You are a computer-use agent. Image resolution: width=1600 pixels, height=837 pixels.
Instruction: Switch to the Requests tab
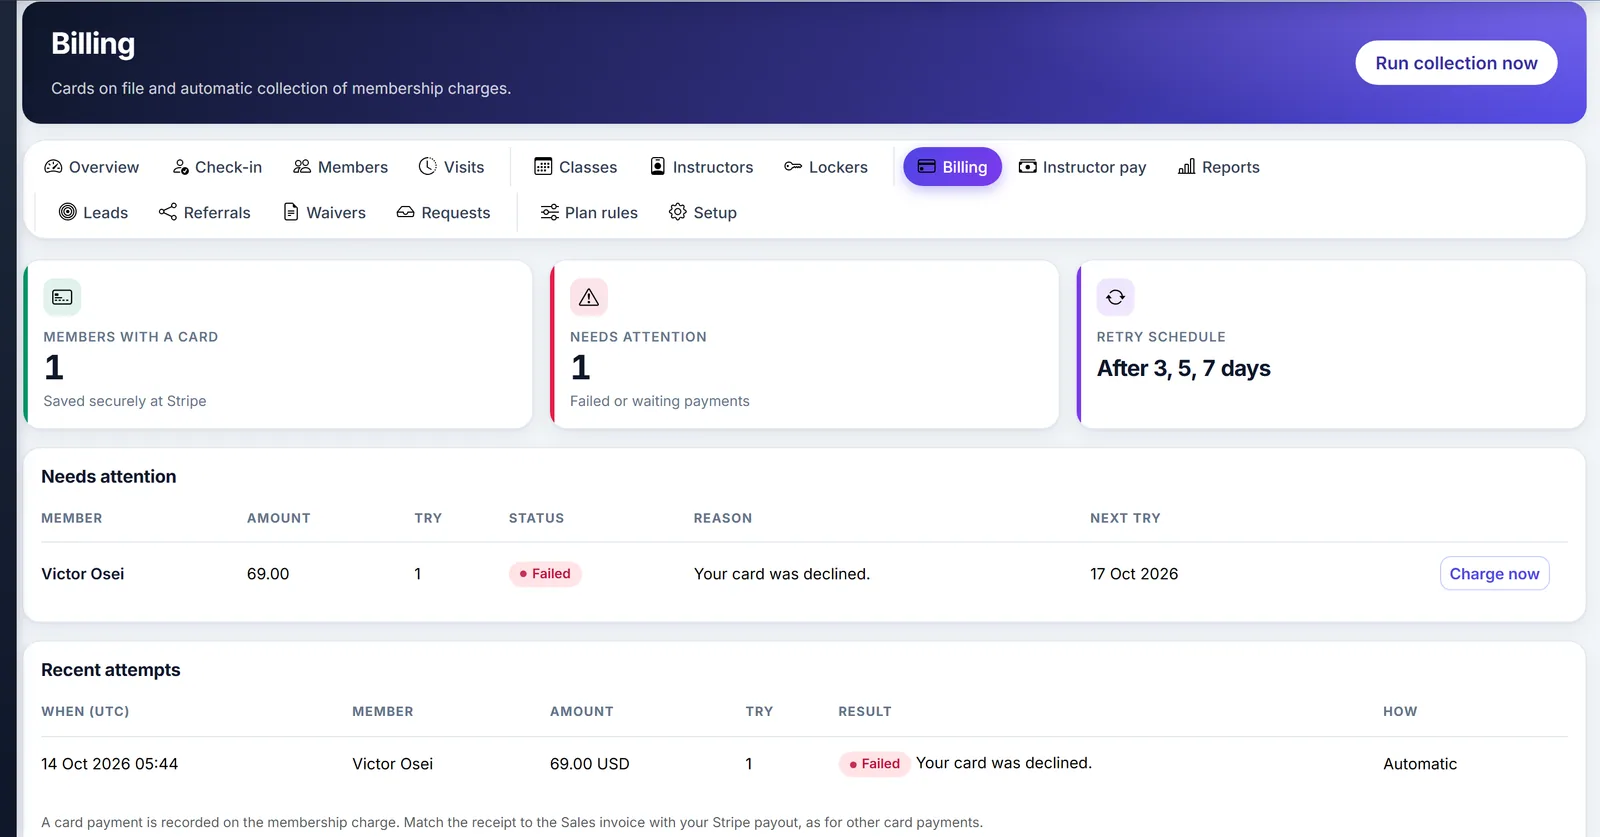(x=443, y=212)
